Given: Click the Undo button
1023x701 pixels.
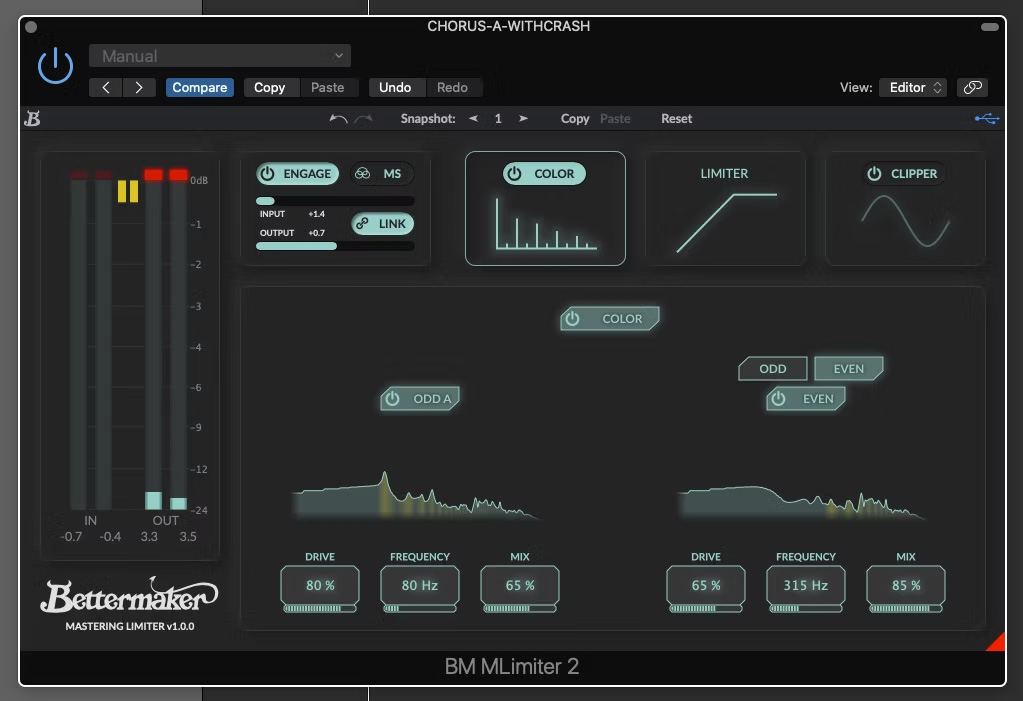Looking at the screenshot, I should coord(395,87).
